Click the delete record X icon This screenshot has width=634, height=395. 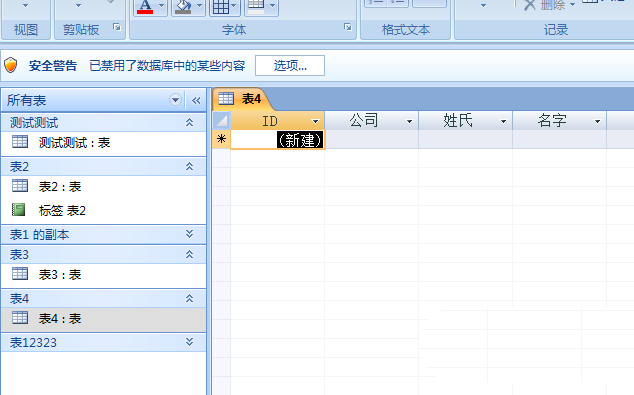click(x=529, y=5)
